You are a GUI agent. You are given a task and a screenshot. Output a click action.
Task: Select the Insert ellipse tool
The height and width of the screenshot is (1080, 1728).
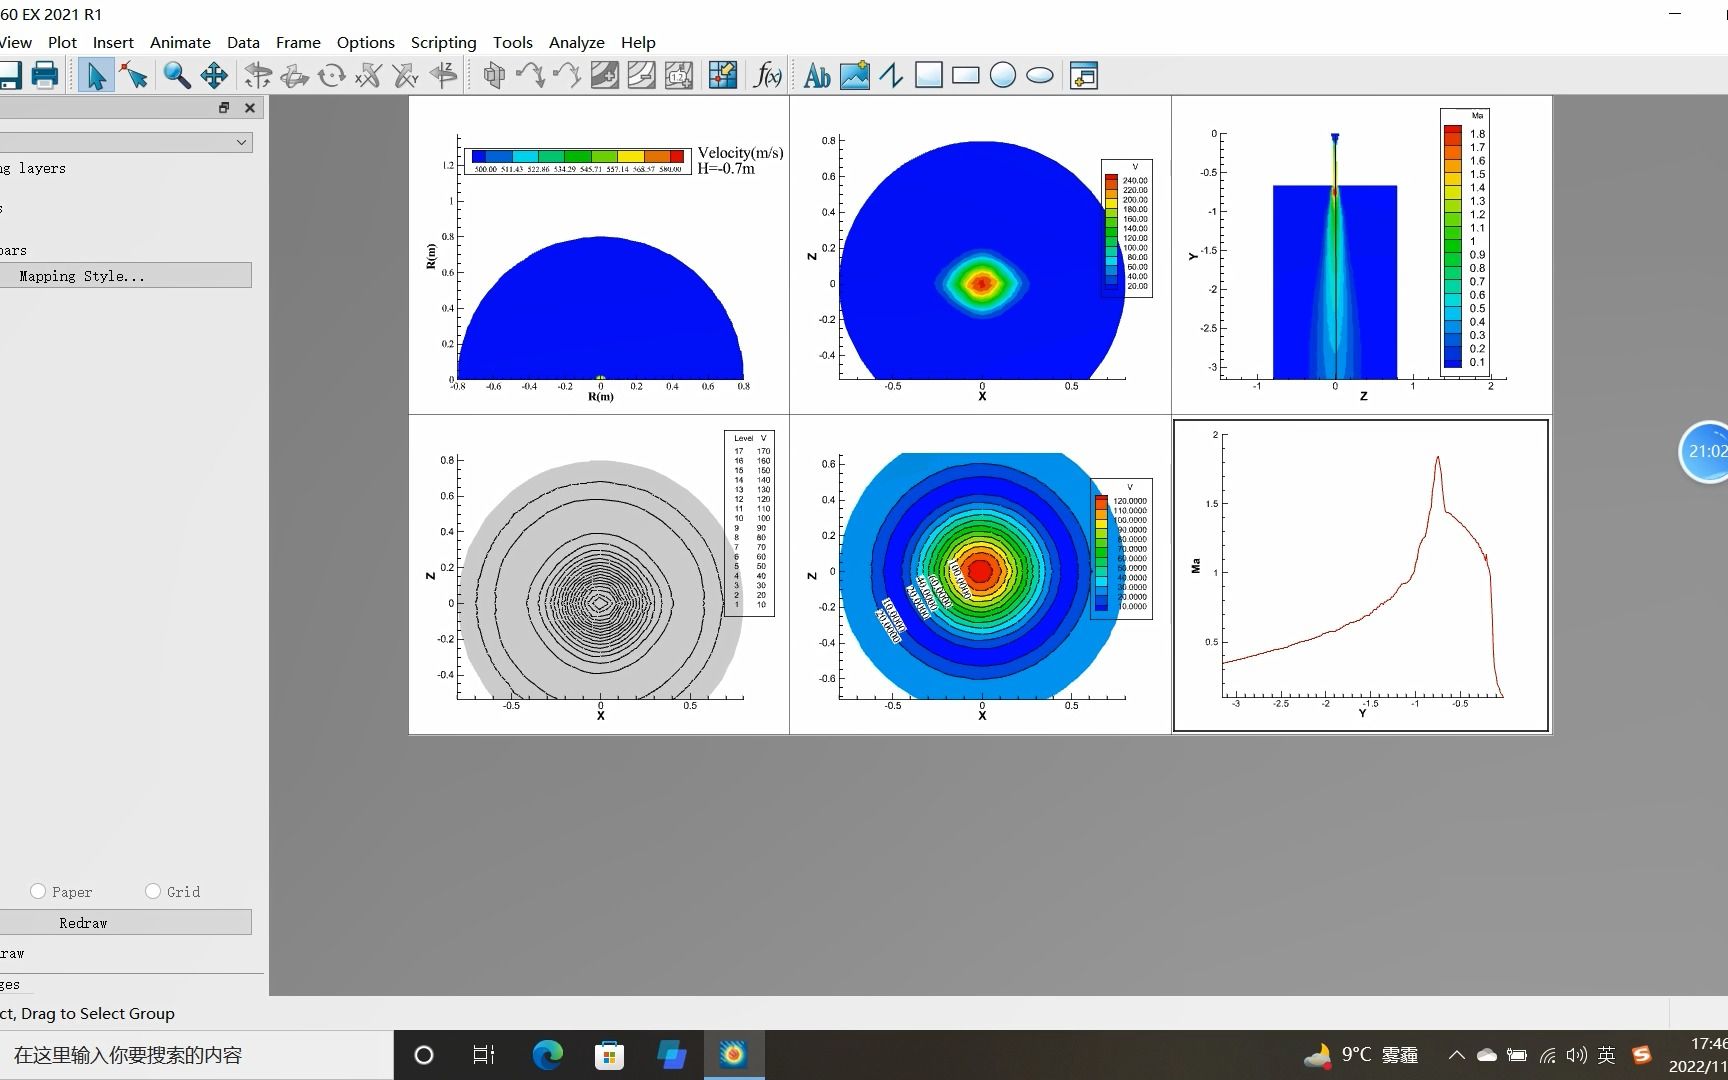pos(1040,76)
